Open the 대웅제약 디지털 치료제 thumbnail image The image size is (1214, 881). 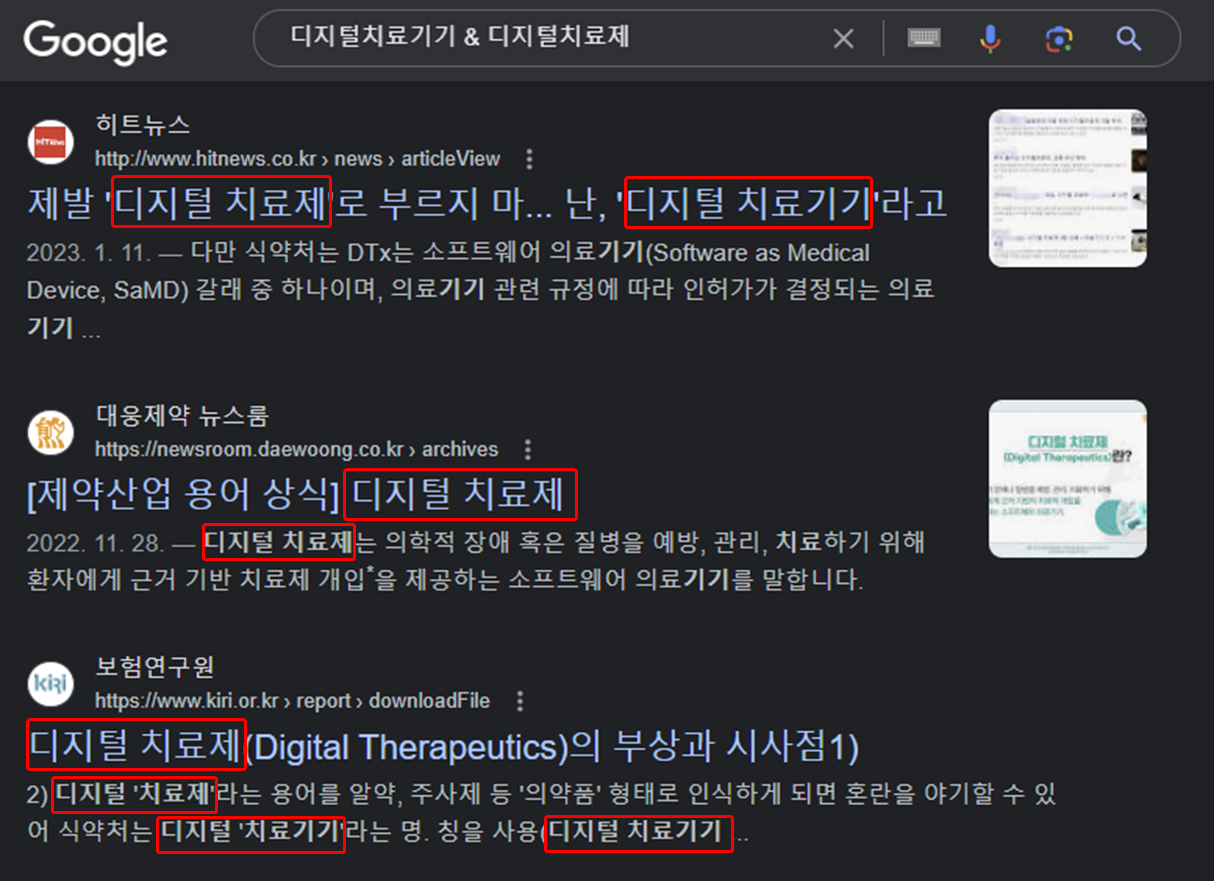(x=1068, y=479)
